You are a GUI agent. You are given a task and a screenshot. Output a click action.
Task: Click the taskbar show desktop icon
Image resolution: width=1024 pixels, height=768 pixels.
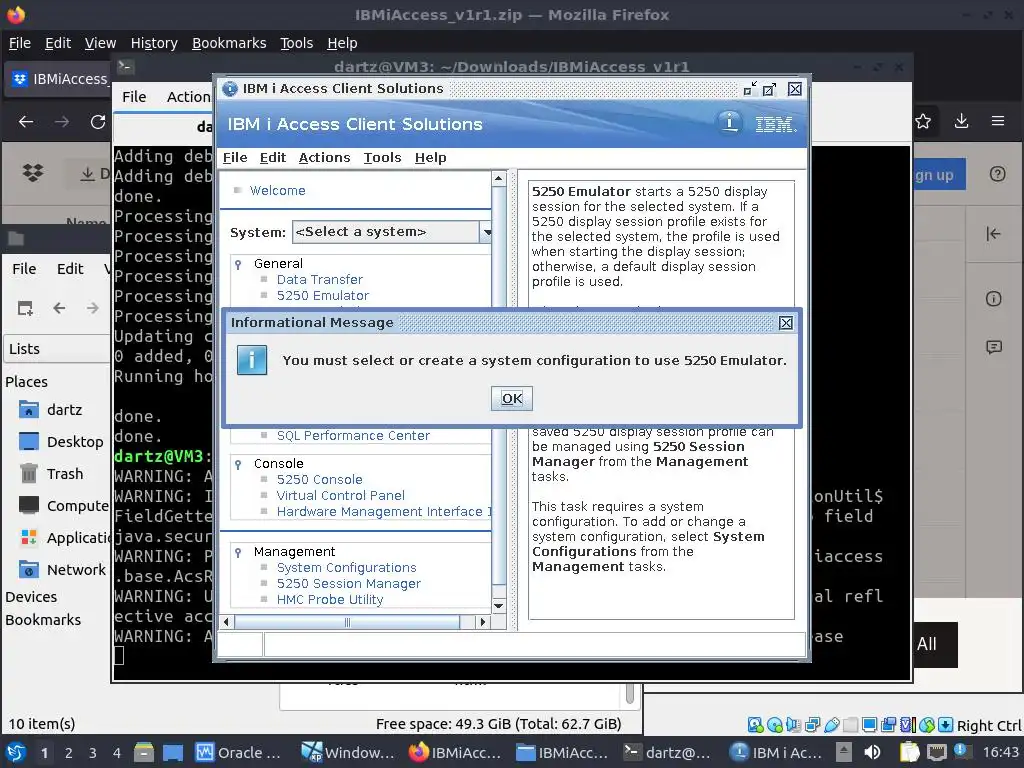[x=172, y=753]
